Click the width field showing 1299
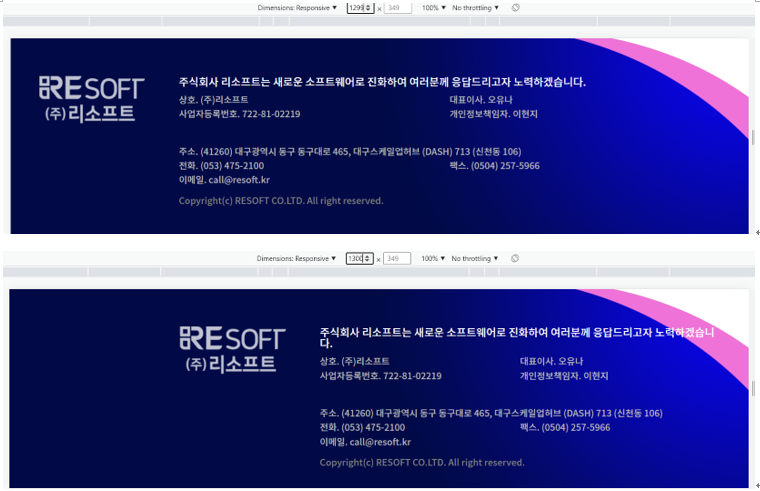 [x=360, y=8]
